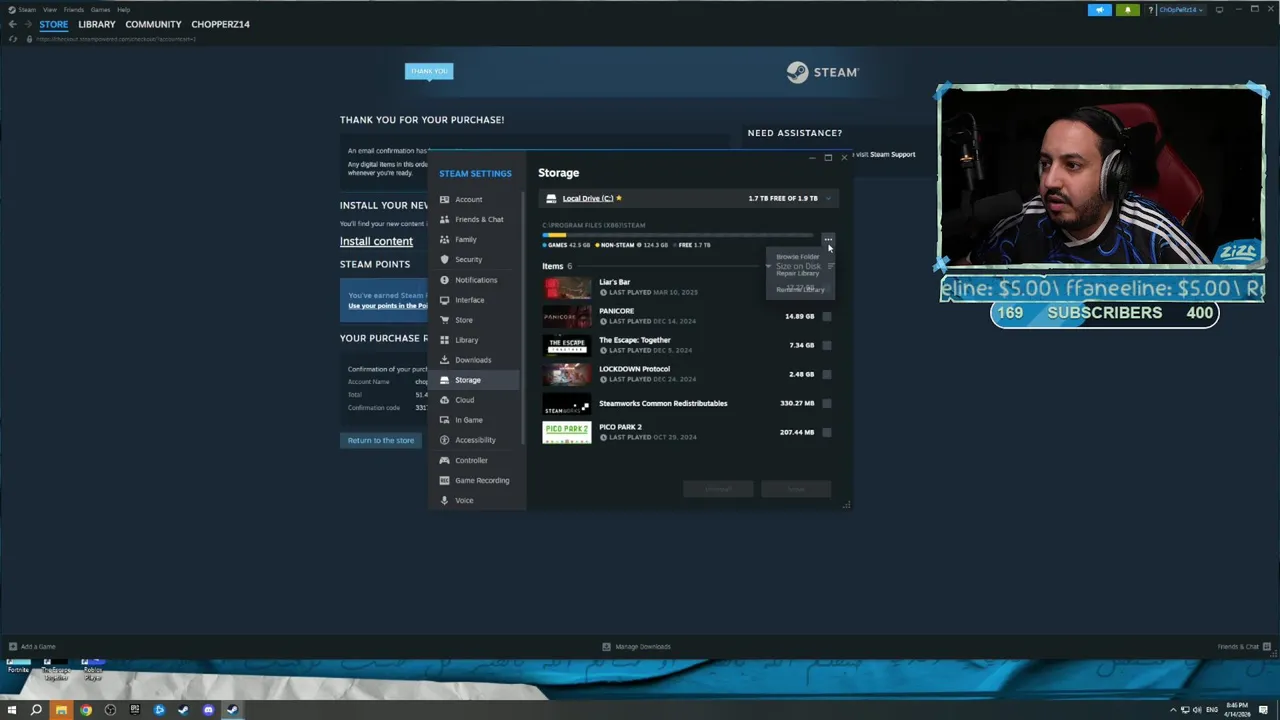This screenshot has width=1280, height=720.
Task: Click the Use your points link
Action: 388,306
